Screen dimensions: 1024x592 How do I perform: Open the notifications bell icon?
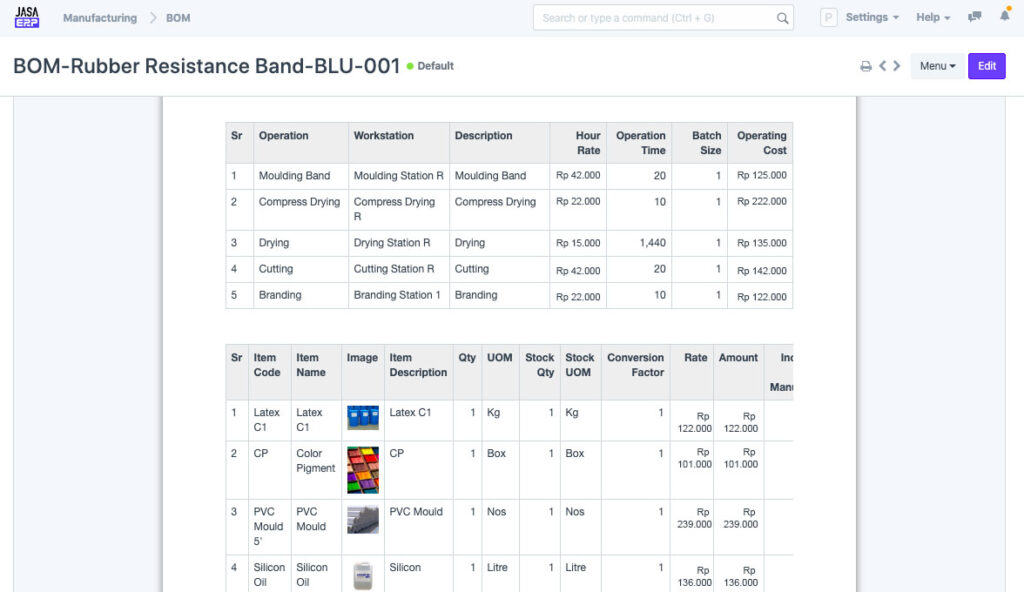[1004, 17]
